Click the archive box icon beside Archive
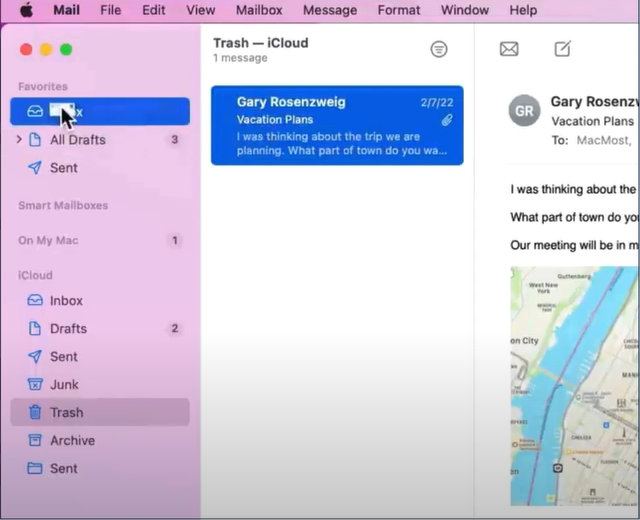Screen dimensions: 640x520 click(x=35, y=440)
